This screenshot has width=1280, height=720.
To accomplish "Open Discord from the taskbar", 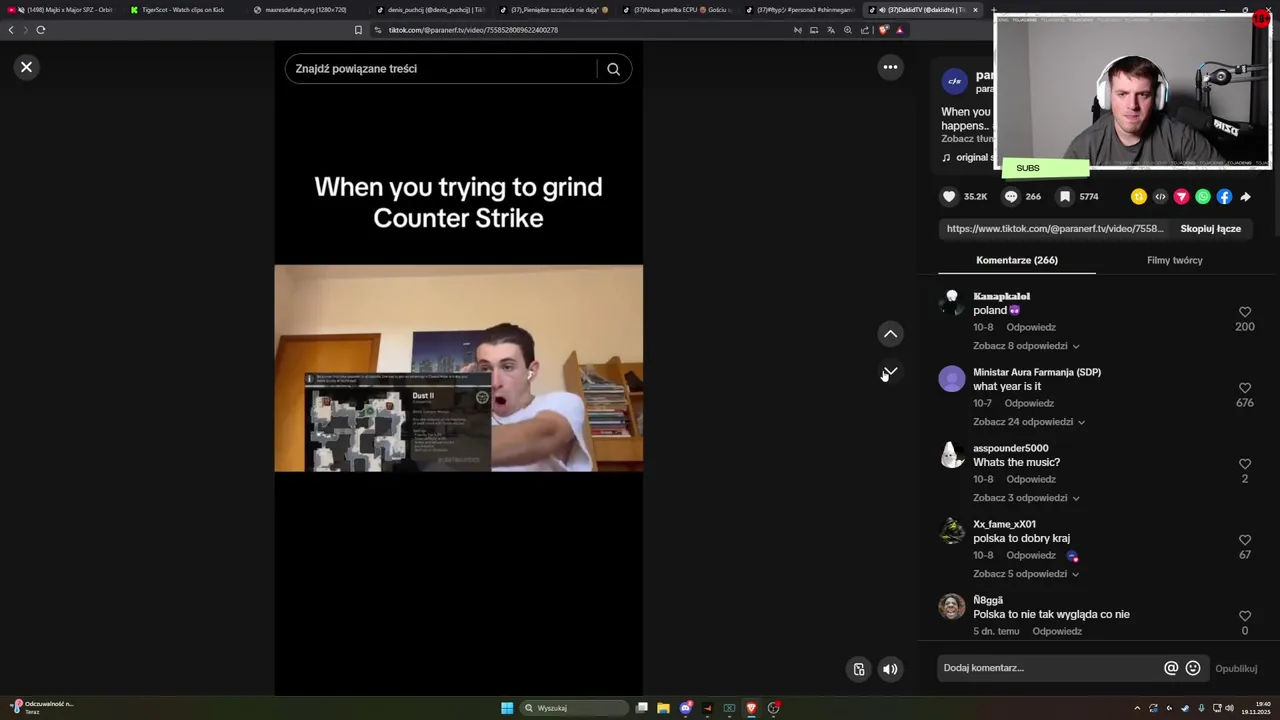I will coord(685,708).
